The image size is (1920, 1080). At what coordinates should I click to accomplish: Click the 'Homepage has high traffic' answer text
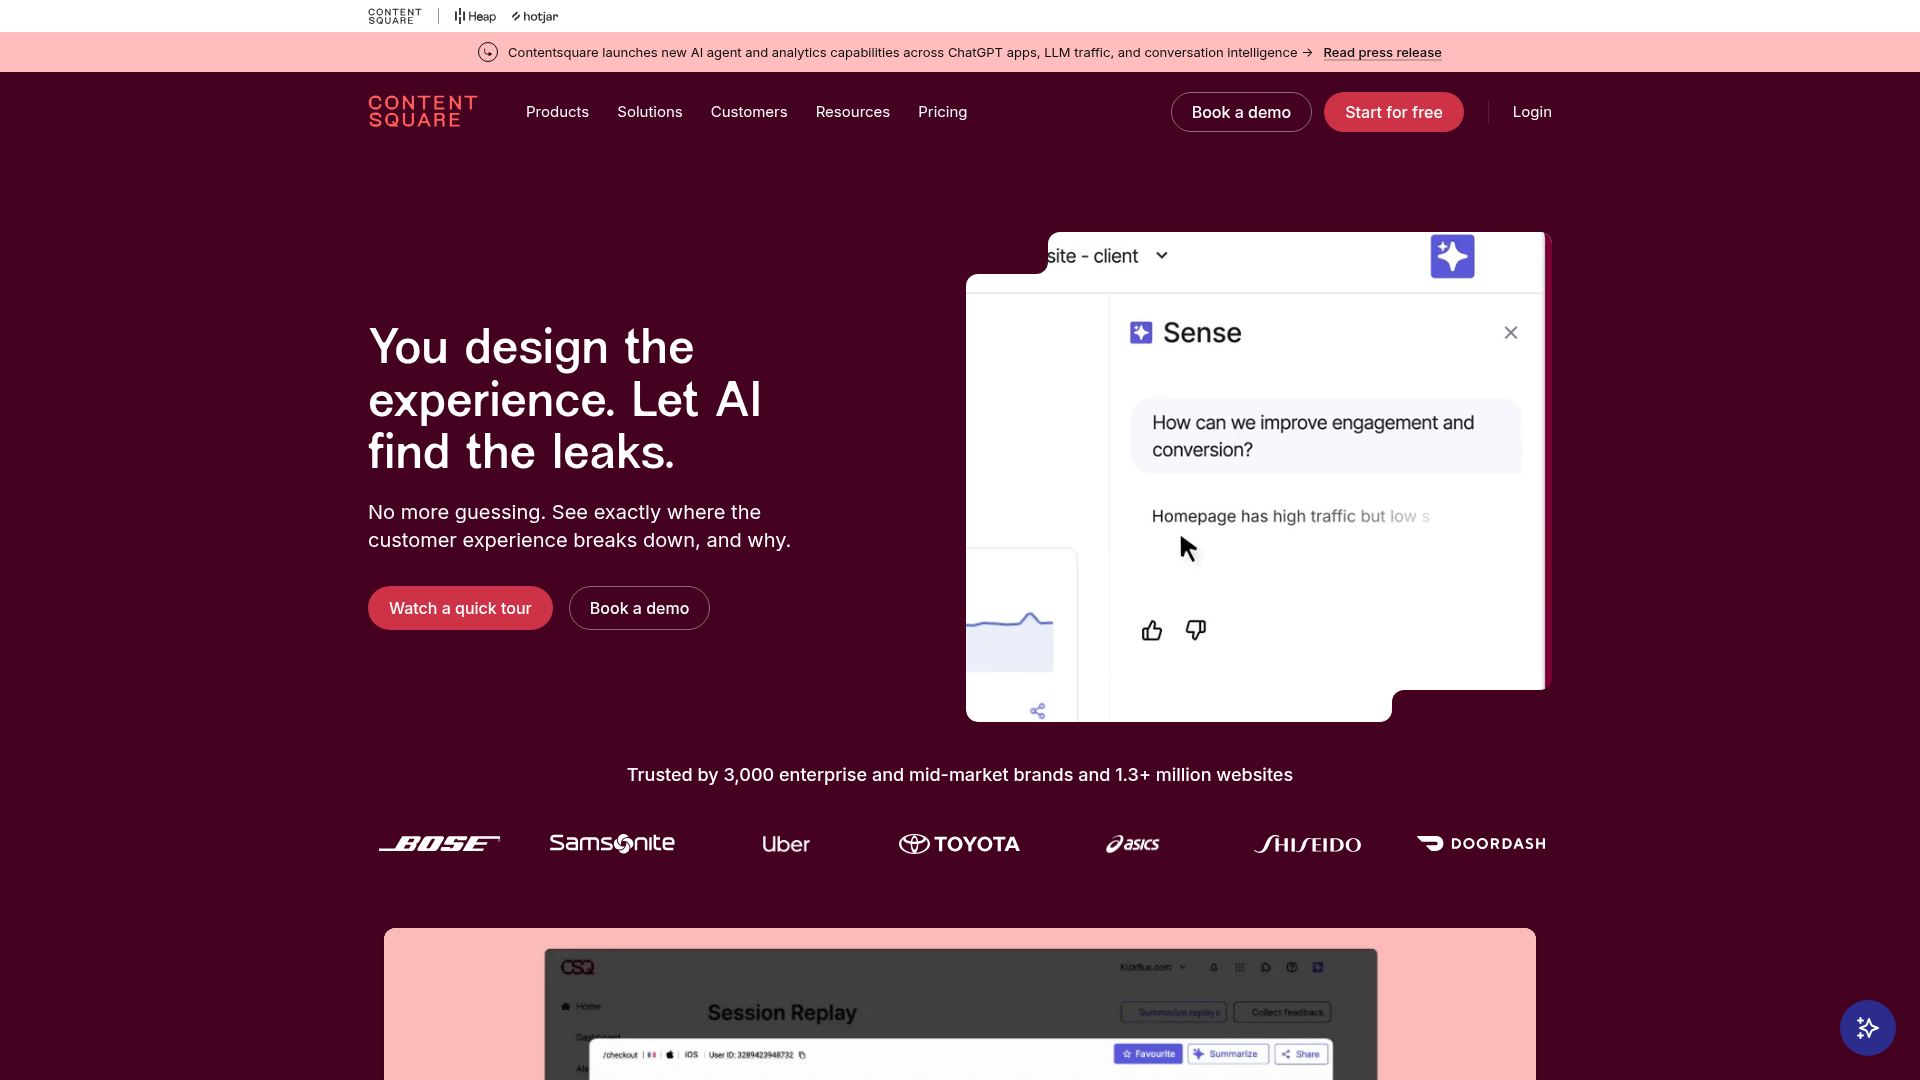(1291, 516)
